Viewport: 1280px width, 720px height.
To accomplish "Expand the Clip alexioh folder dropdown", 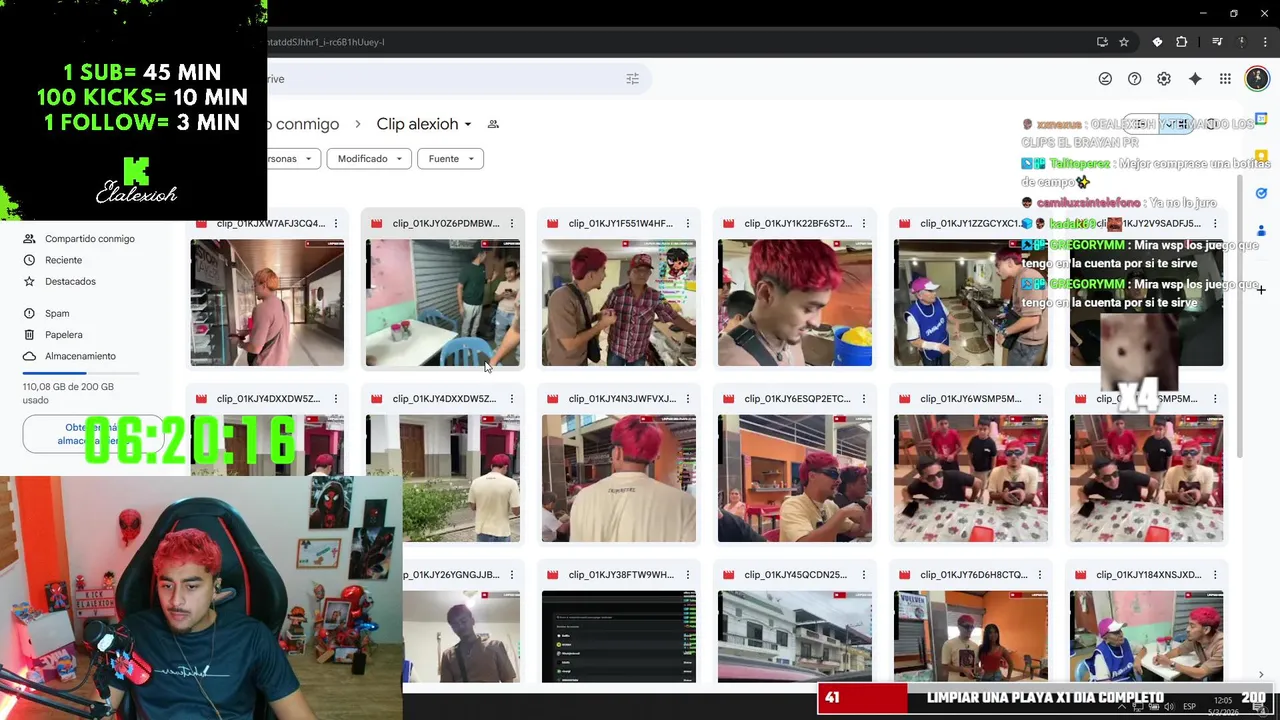I will point(467,124).
